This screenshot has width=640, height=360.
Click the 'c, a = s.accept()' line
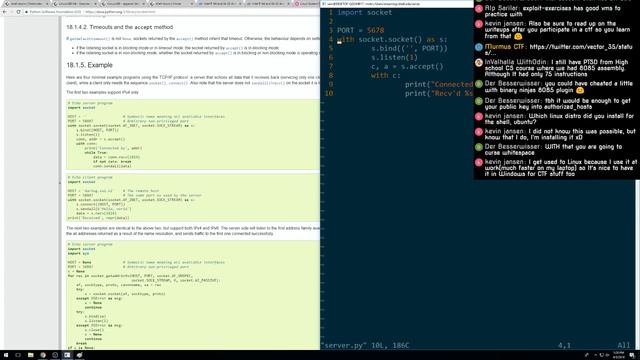407,66
